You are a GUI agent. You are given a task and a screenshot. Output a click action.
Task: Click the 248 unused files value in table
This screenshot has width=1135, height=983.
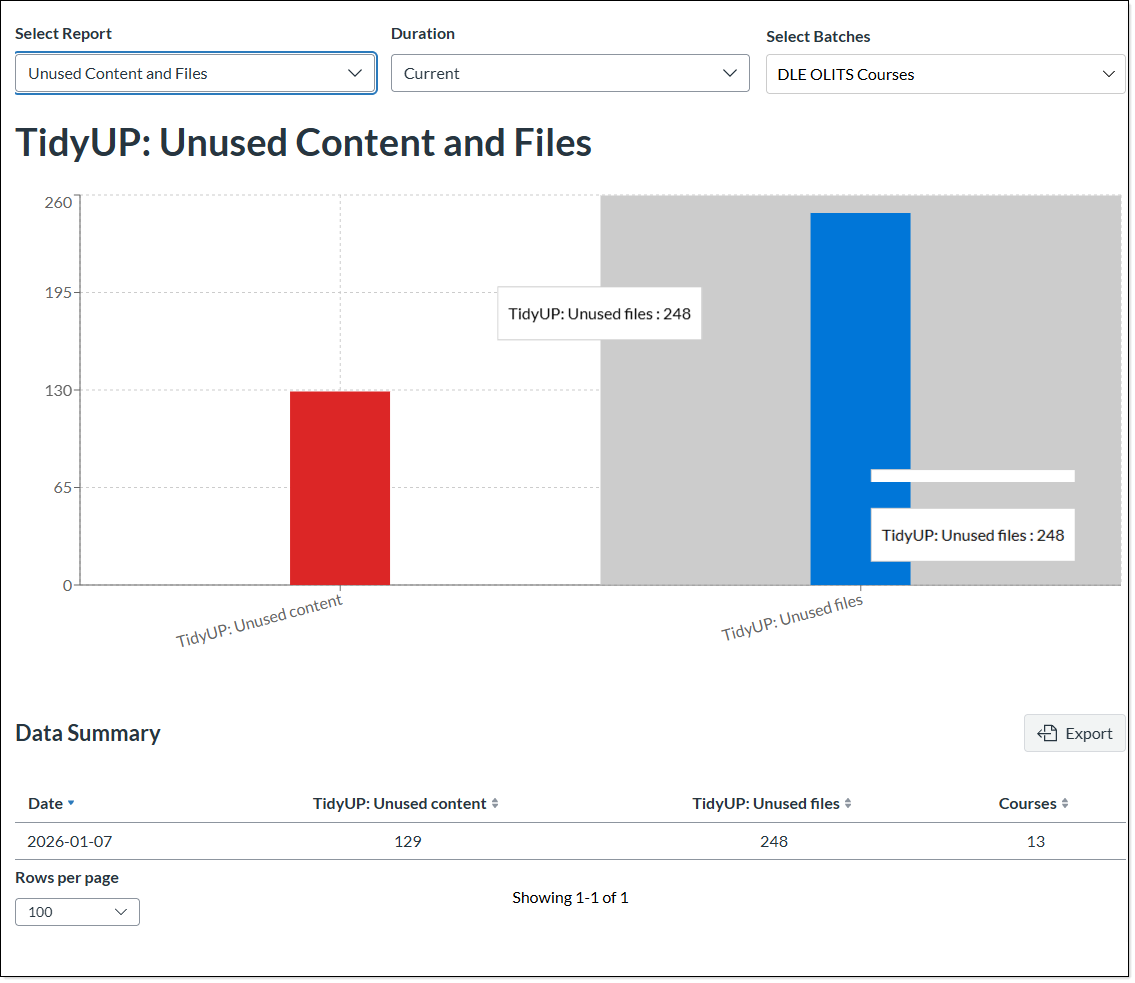tap(774, 841)
